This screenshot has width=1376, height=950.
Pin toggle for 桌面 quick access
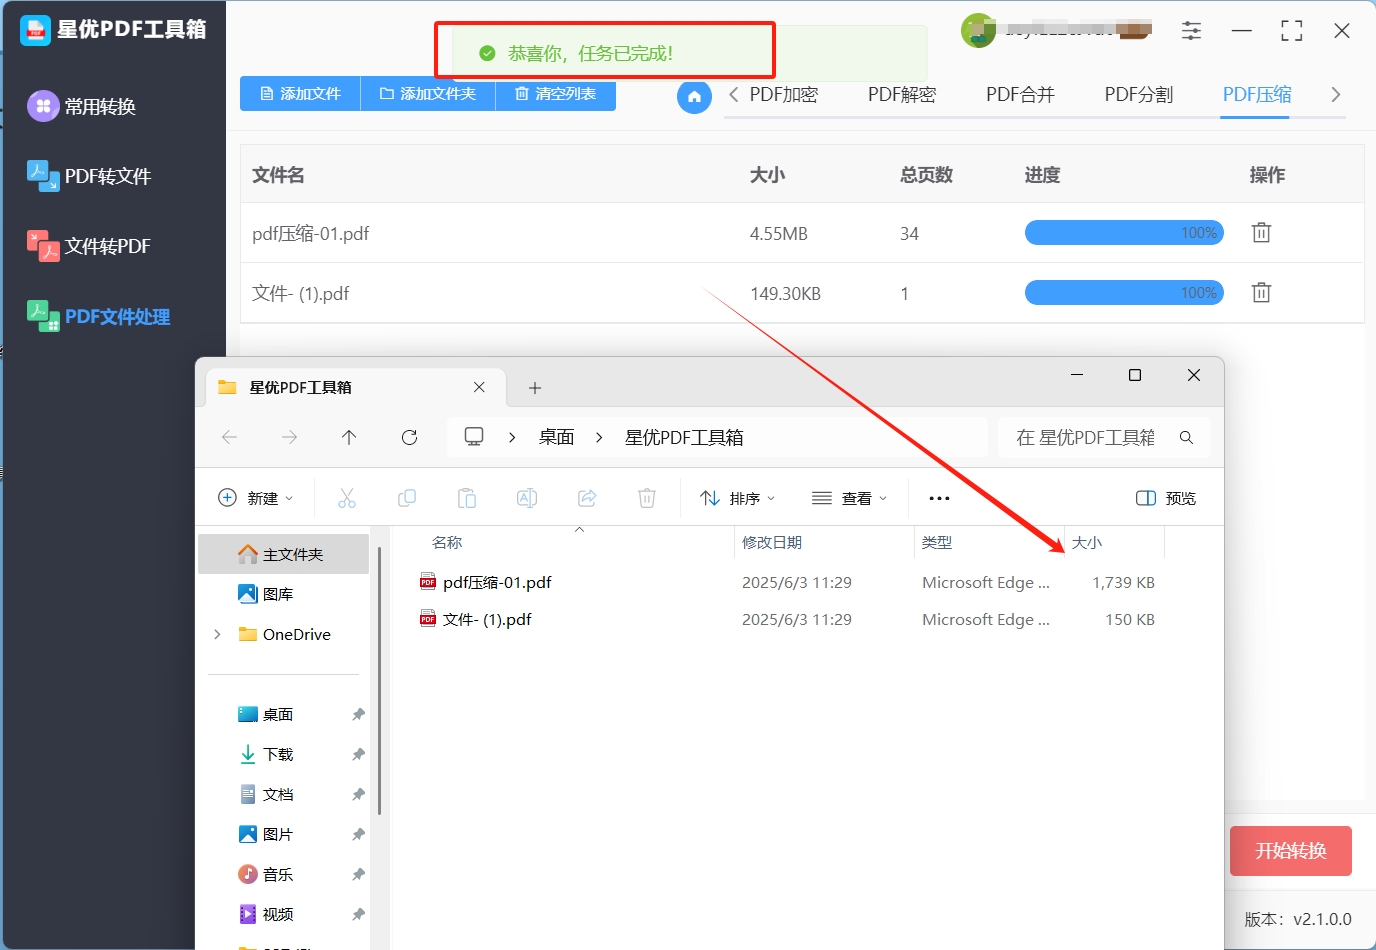pos(358,714)
